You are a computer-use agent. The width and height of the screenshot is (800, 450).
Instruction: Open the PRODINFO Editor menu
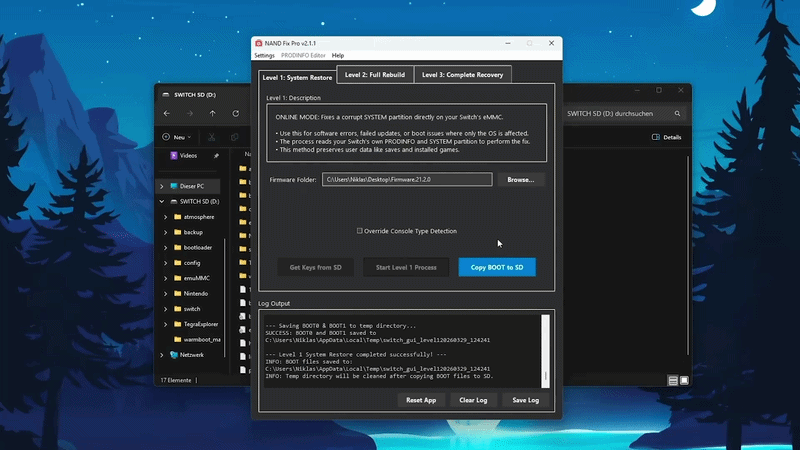[x=303, y=55]
